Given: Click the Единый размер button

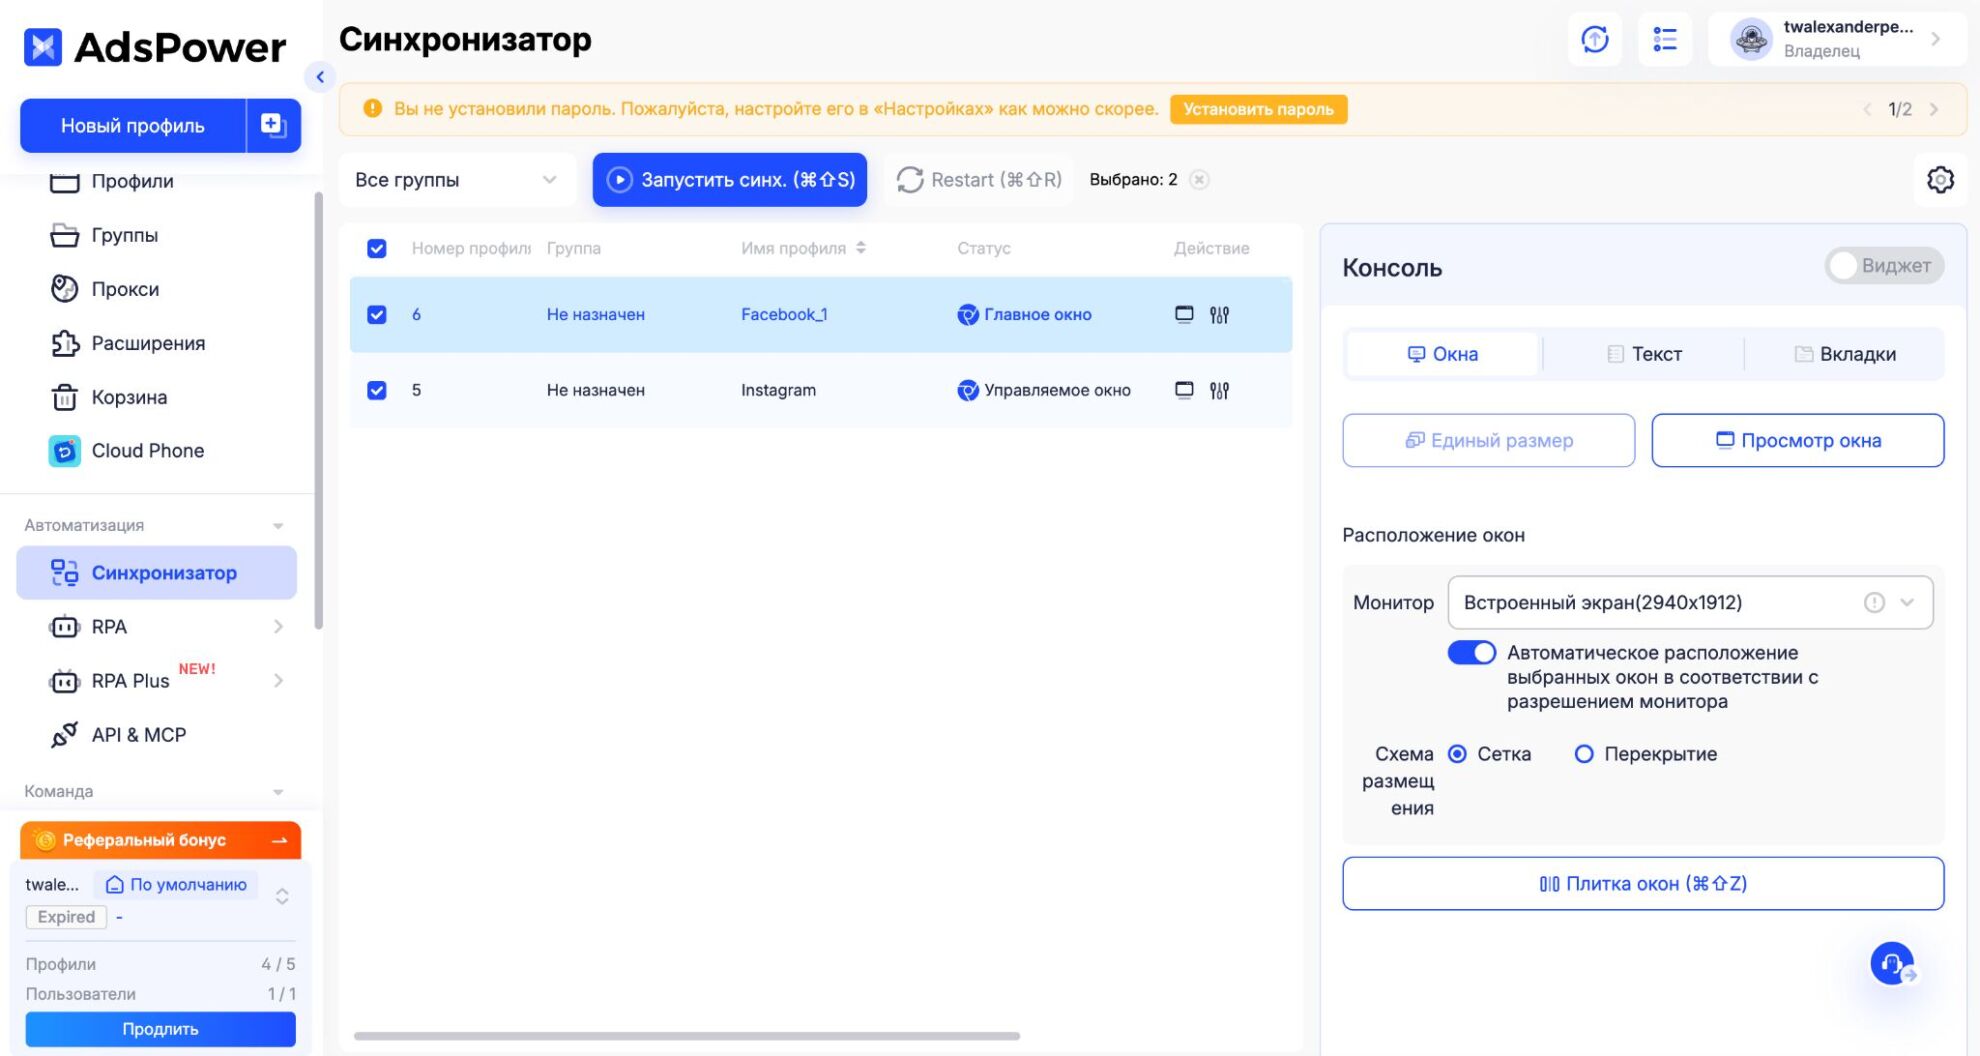Looking at the screenshot, I should tap(1489, 441).
